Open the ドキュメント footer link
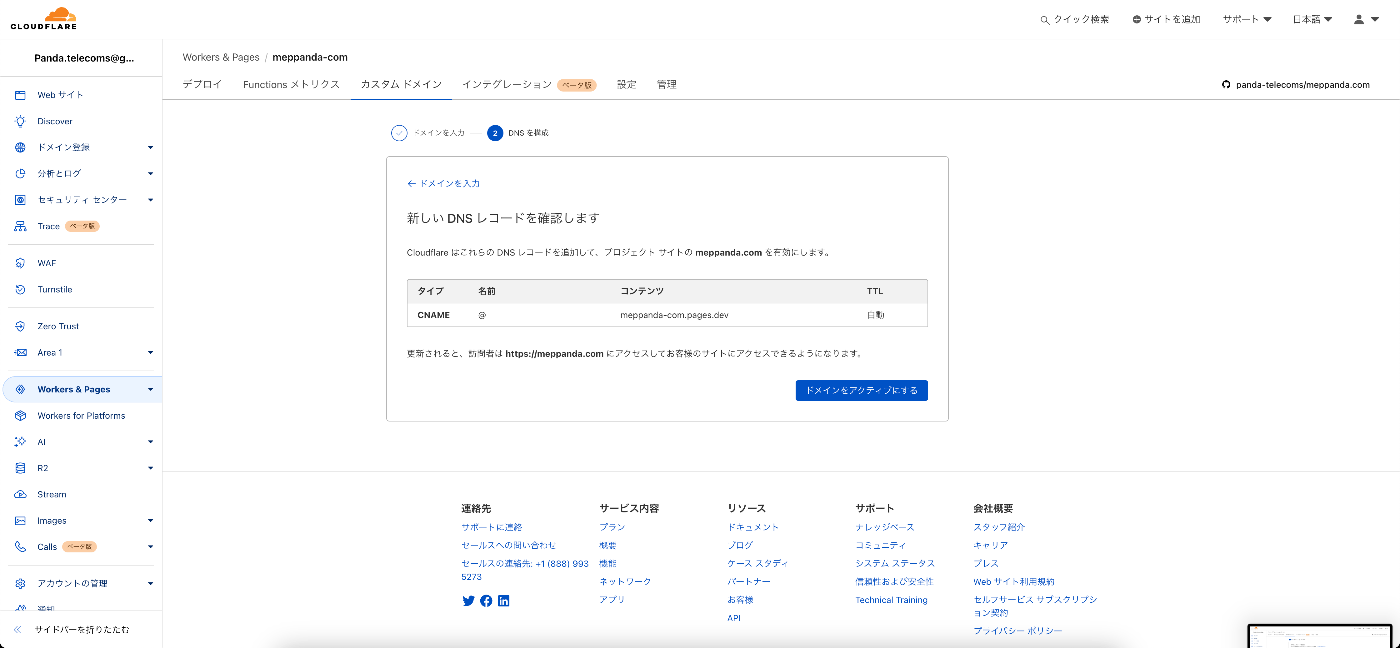Viewport: 1400px width, 648px height. point(753,527)
